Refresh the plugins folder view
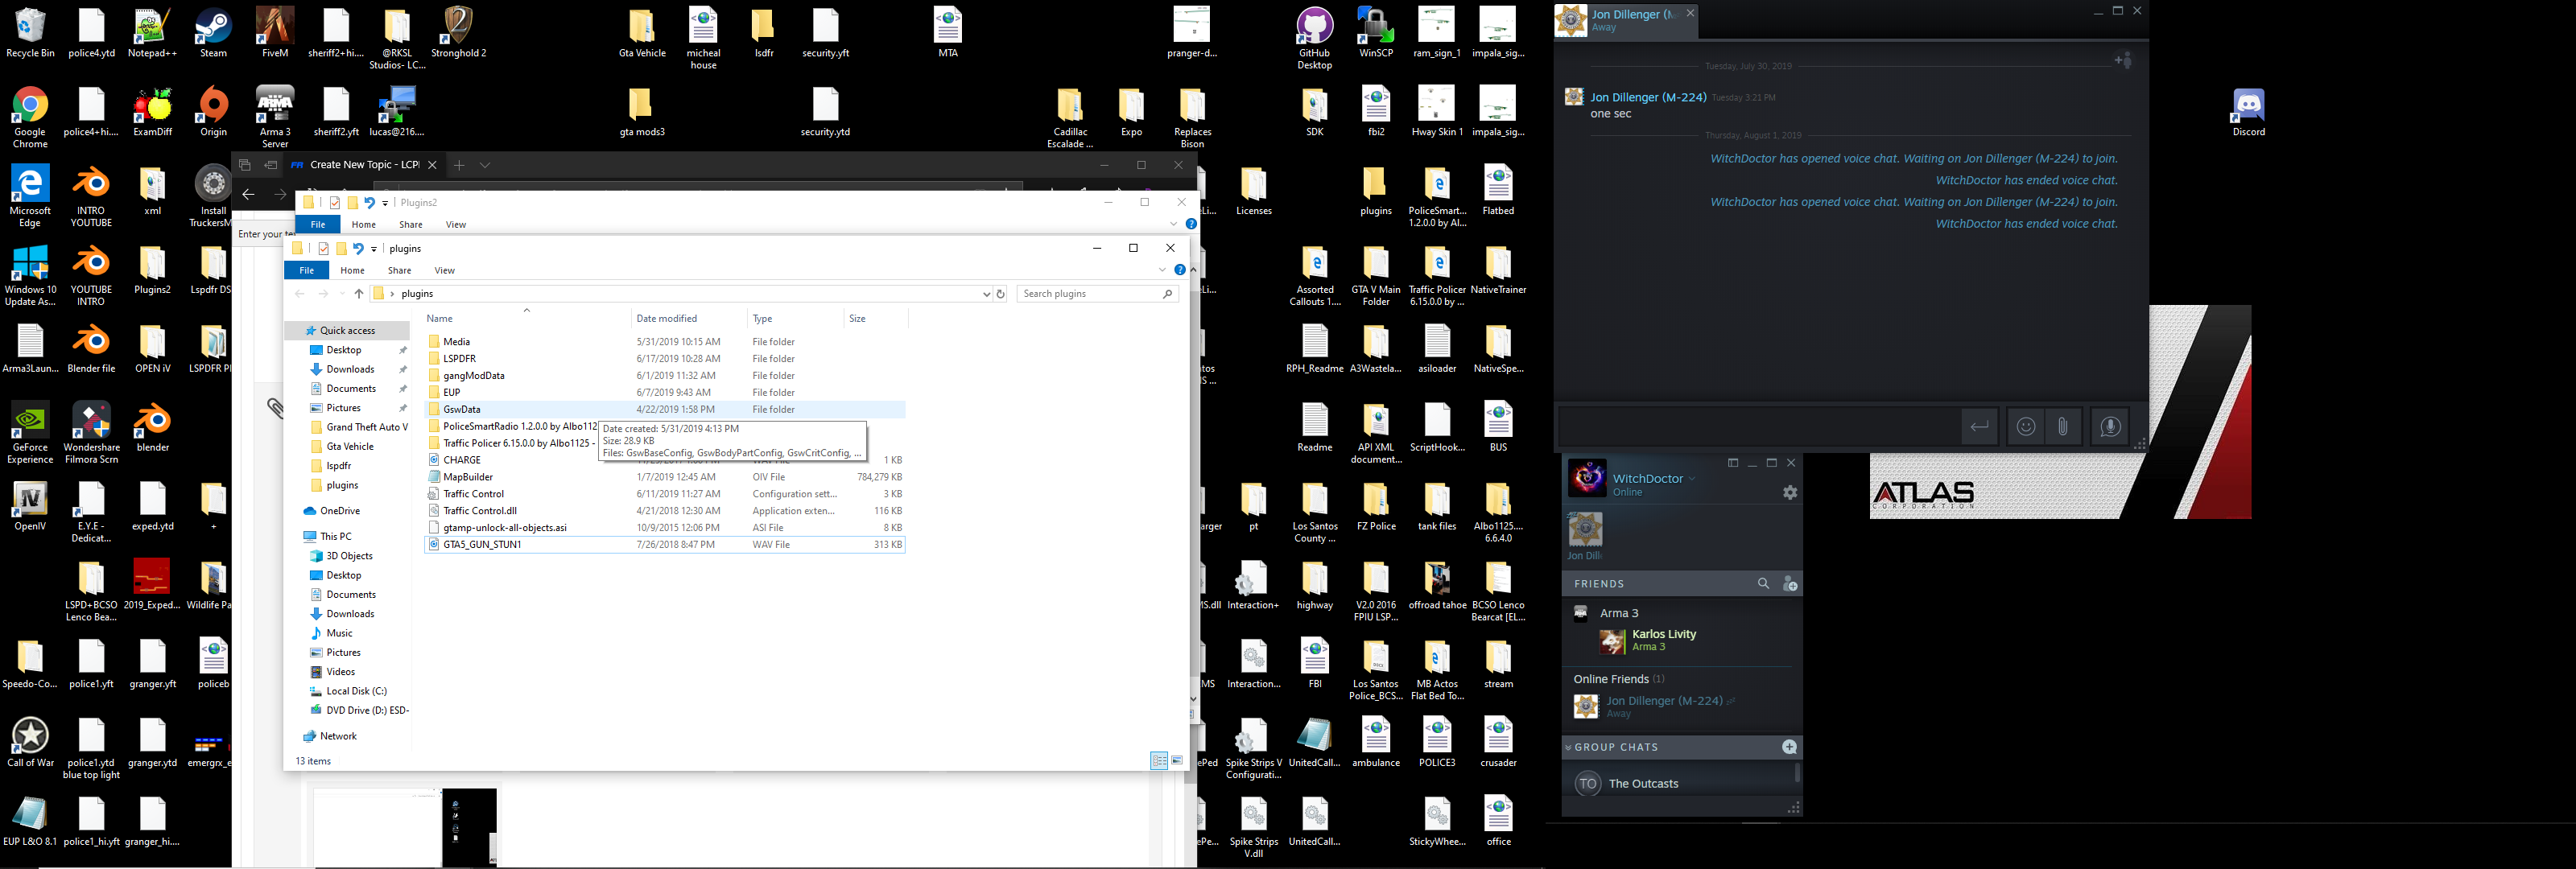Screen dimensions: 2576x869 pos(1000,294)
